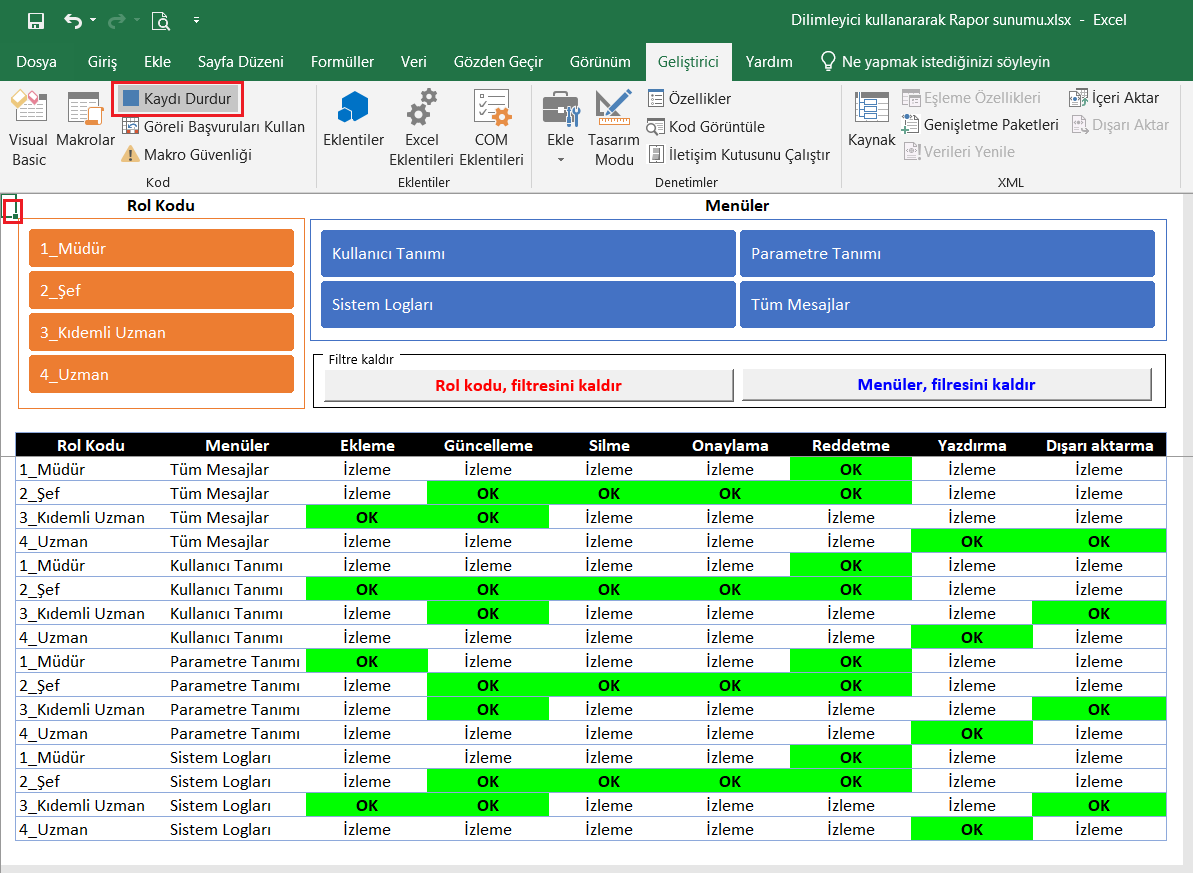
Task: Open Print Preview from quick access toolbar
Action: tap(161, 21)
